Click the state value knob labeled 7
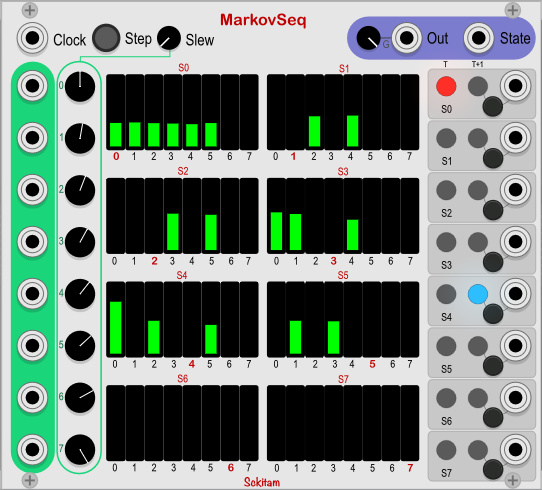542x490 pixels. [80, 450]
